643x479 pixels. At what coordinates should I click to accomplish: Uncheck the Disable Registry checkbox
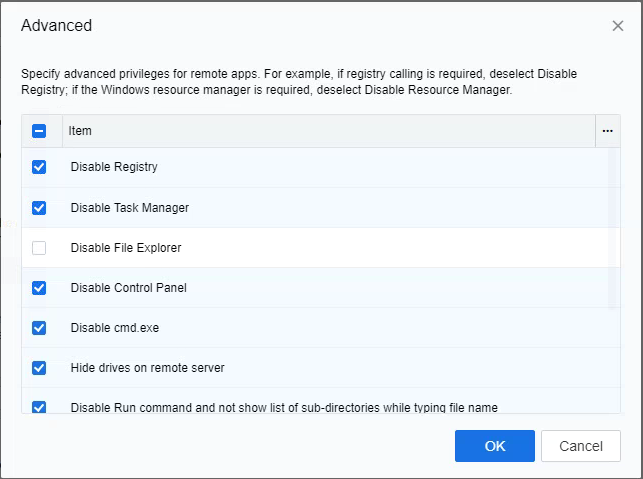(39, 167)
